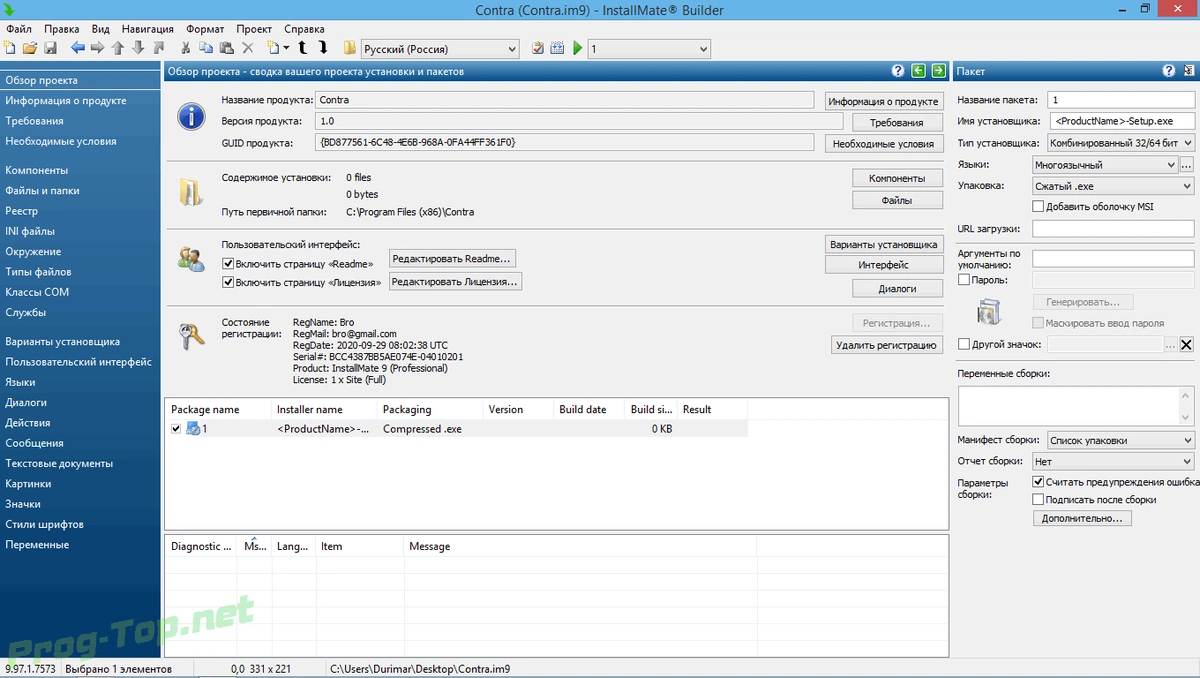Uncheck package 1 row checkbox
This screenshot has width=1200, height=678.
click(x=177, y=429)
